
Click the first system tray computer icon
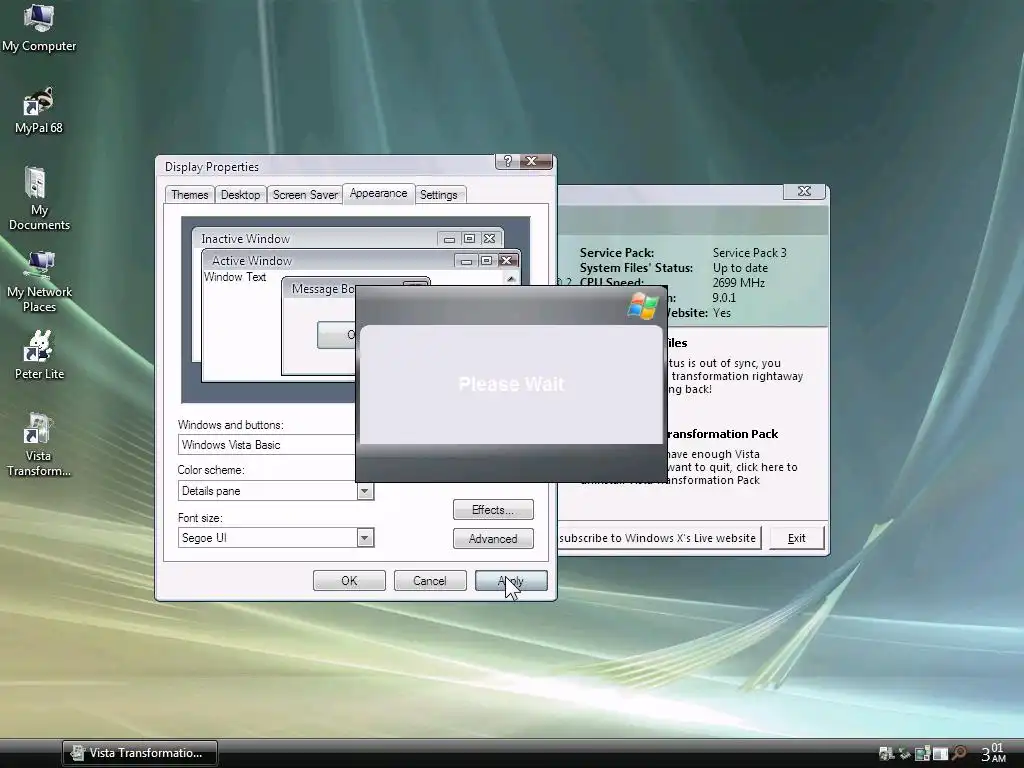tap(886, 754)
